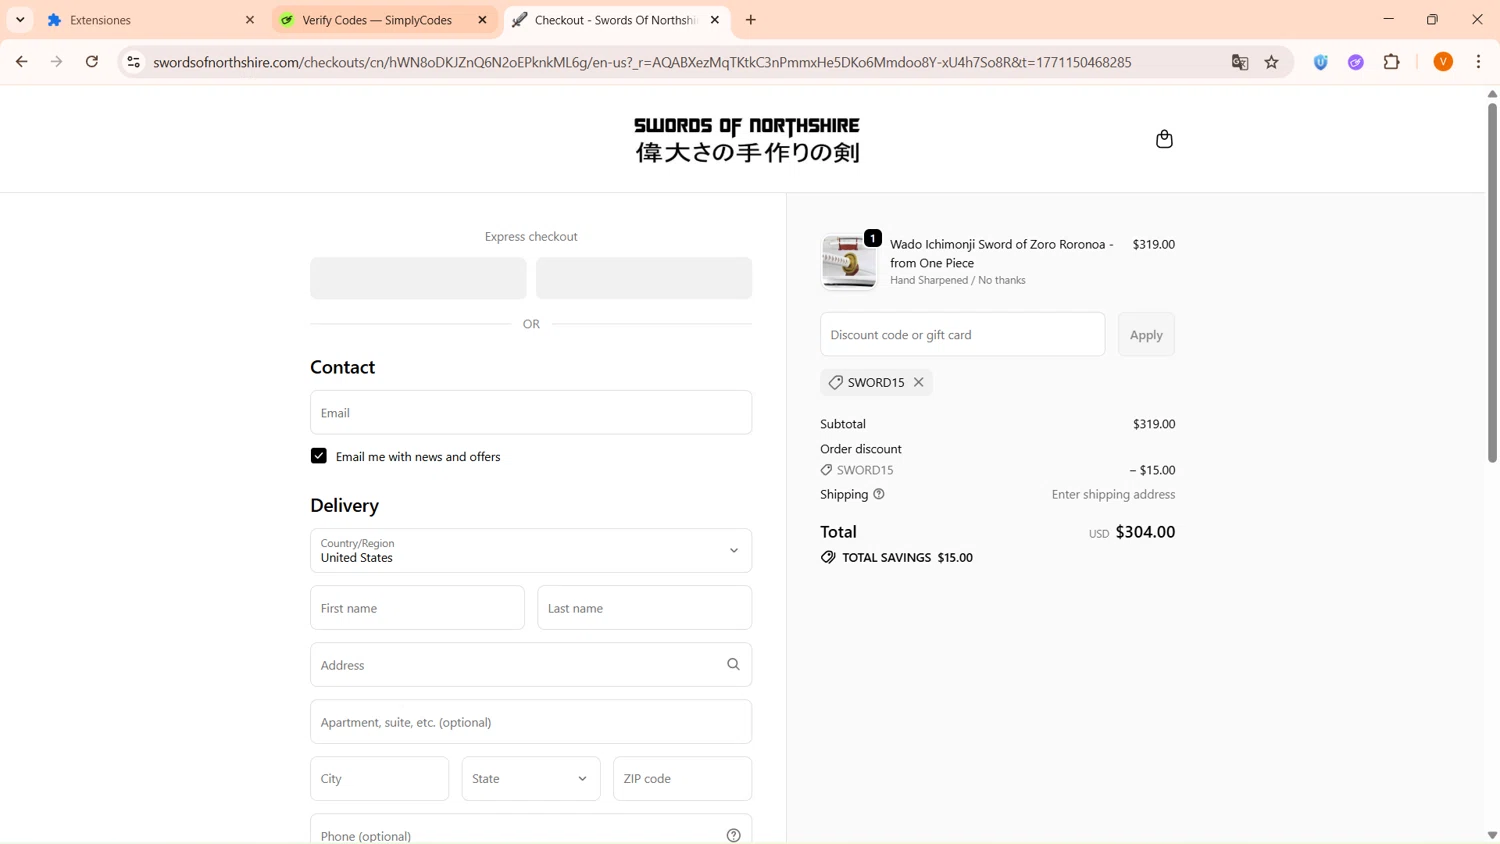Open Chrome three-dot menu

tap(1478, 62)
